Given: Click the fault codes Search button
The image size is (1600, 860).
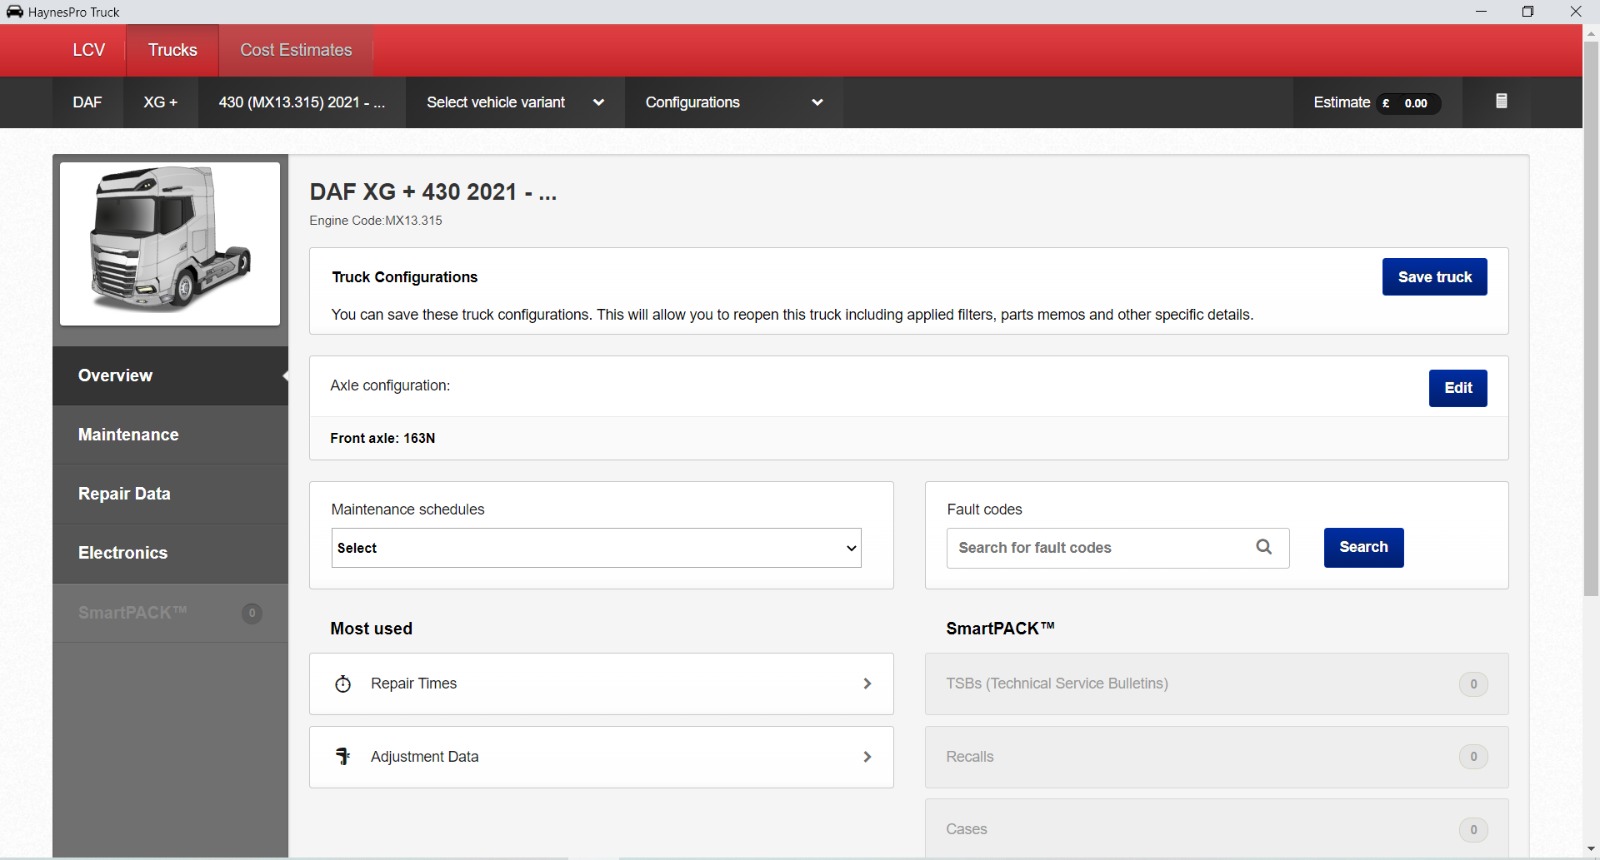Looking at the screenshot, I should (1363, 547).
